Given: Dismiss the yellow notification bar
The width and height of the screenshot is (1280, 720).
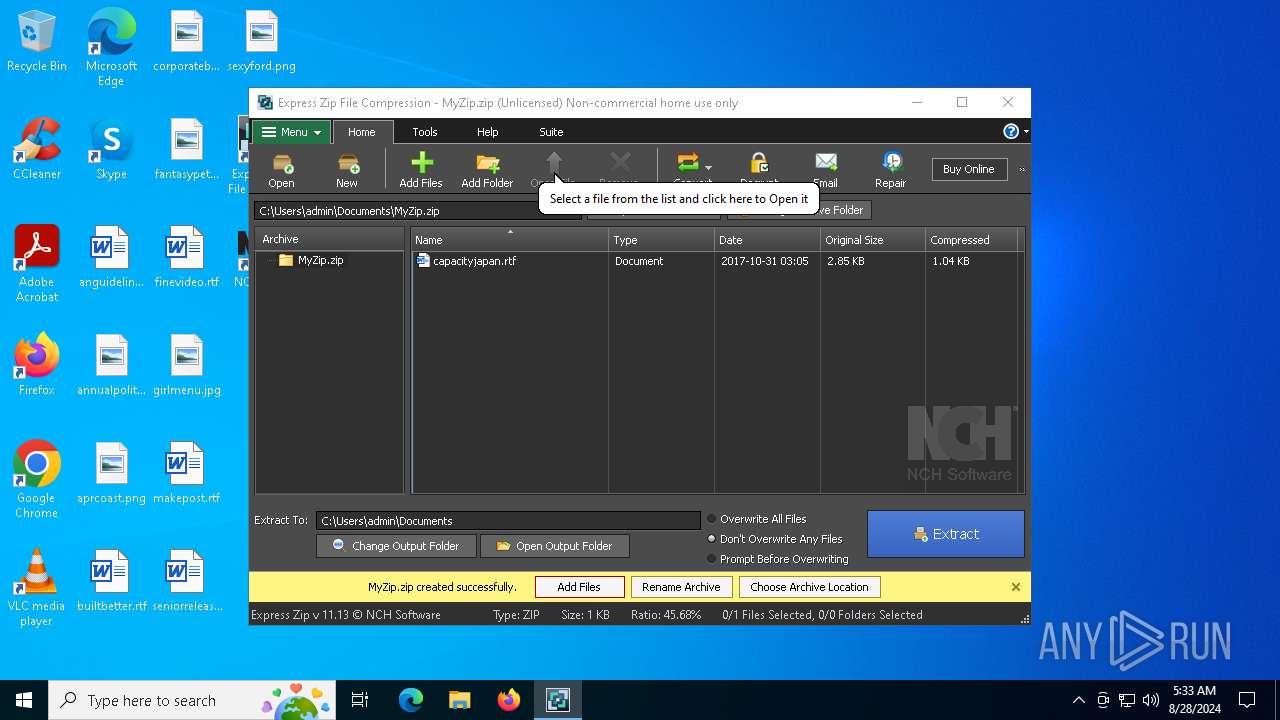Looking at the screenshot, I should click(x=1015, y=587).
